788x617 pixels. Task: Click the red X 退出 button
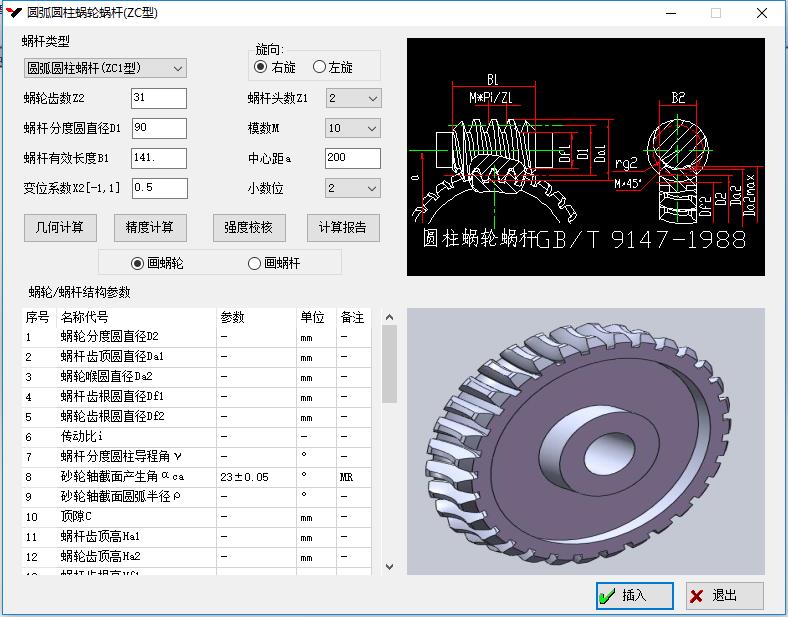pos(725,596)
